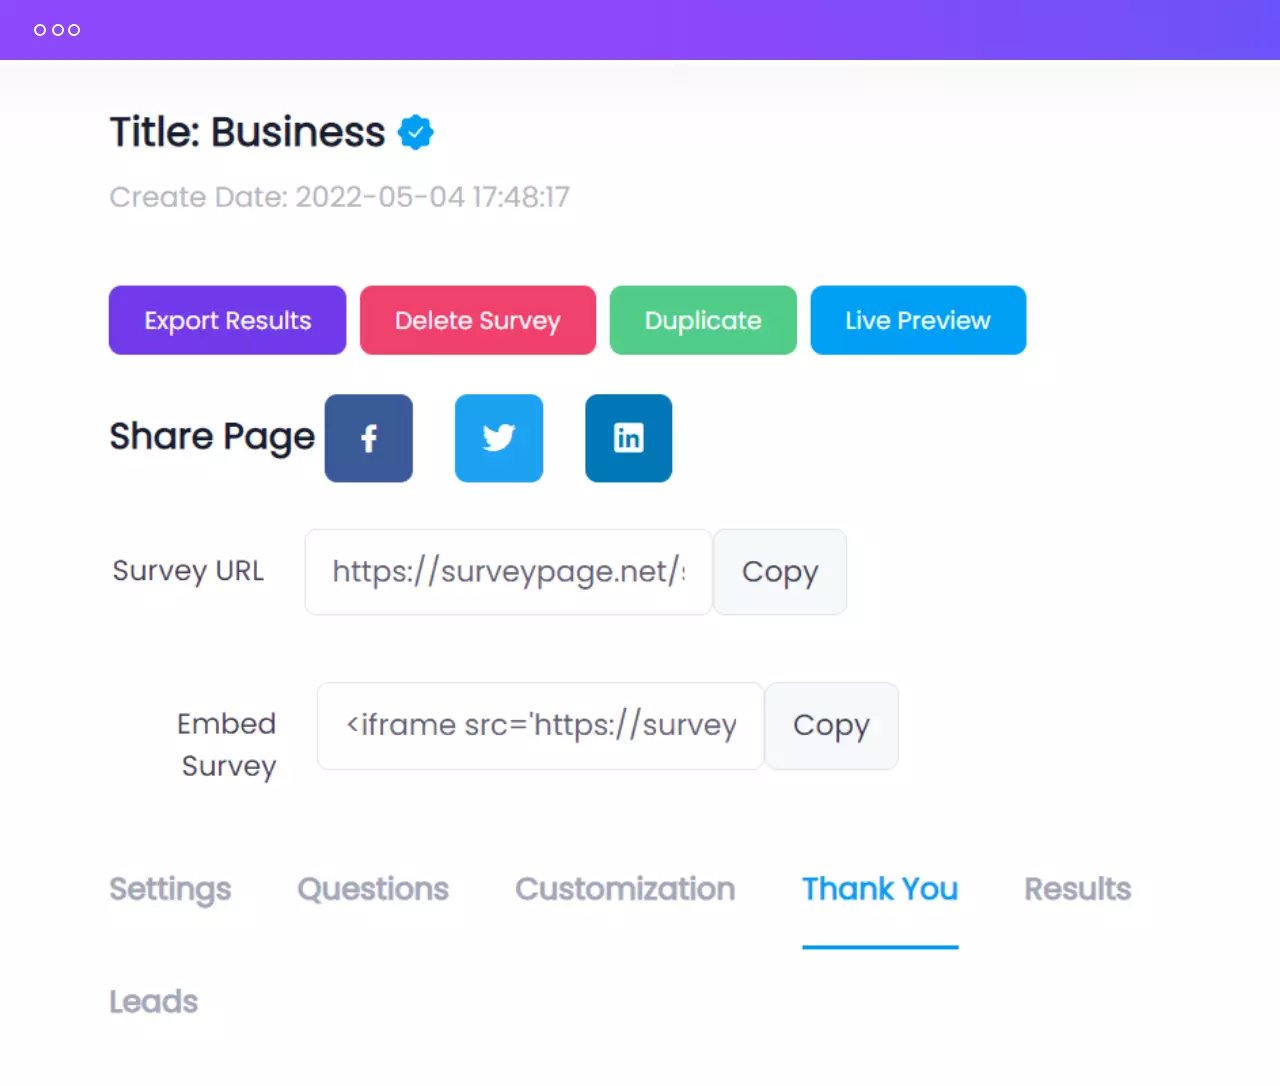Open the Live Preview

tap(917, 320)
